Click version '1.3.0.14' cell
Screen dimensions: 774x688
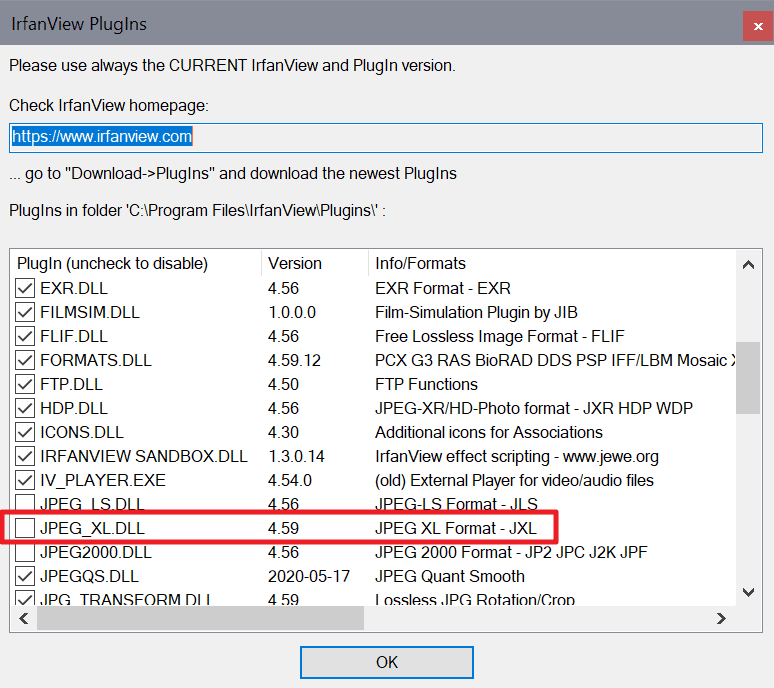tap(296, 457)
